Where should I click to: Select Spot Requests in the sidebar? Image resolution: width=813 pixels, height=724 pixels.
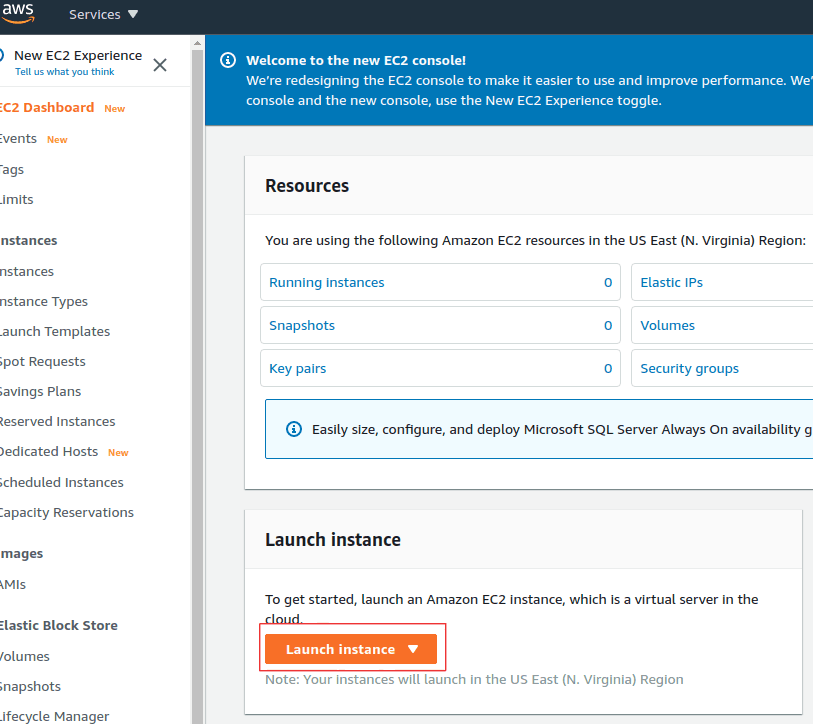(x=43, y=361)
